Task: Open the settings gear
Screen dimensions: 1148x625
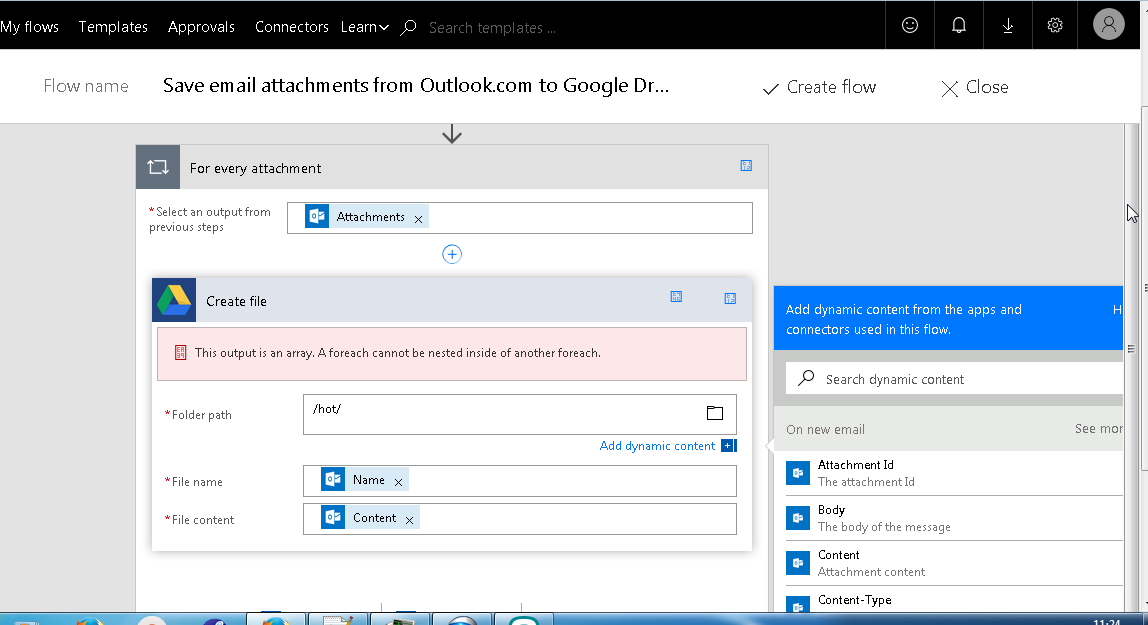Action: pos(1055,27)
